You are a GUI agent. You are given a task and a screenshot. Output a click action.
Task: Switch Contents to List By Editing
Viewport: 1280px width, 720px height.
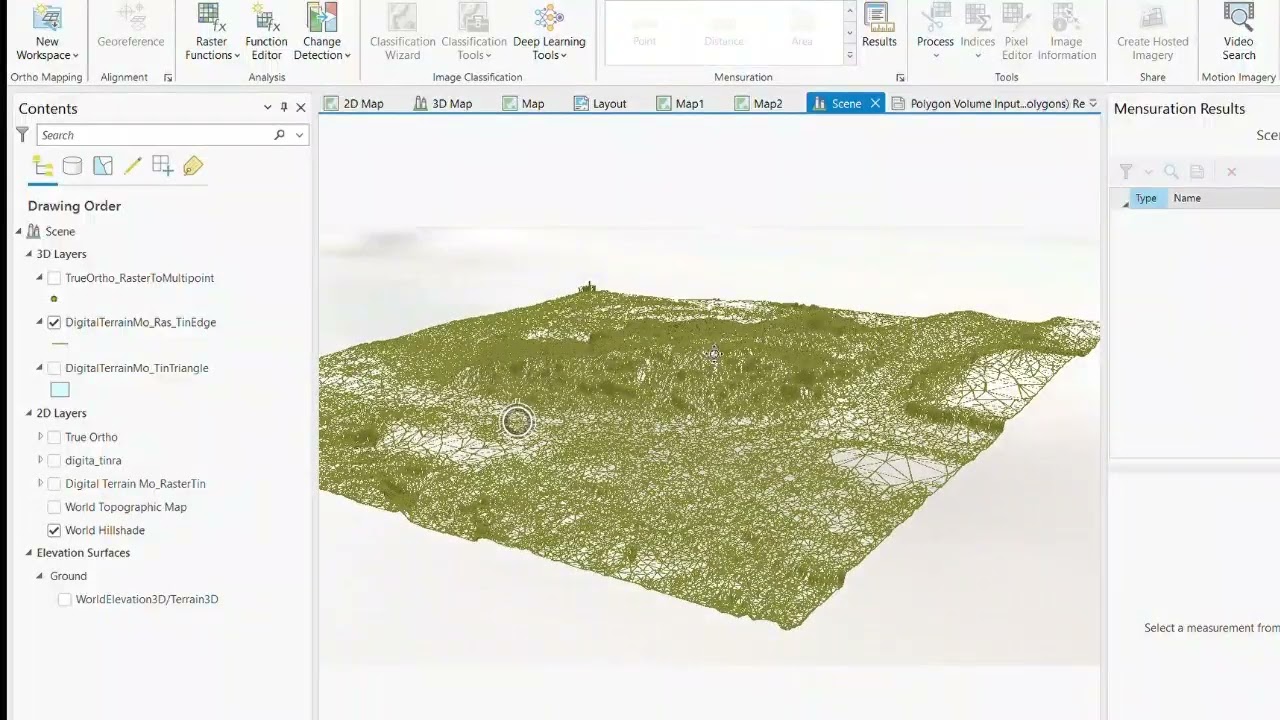click(132, 167)
